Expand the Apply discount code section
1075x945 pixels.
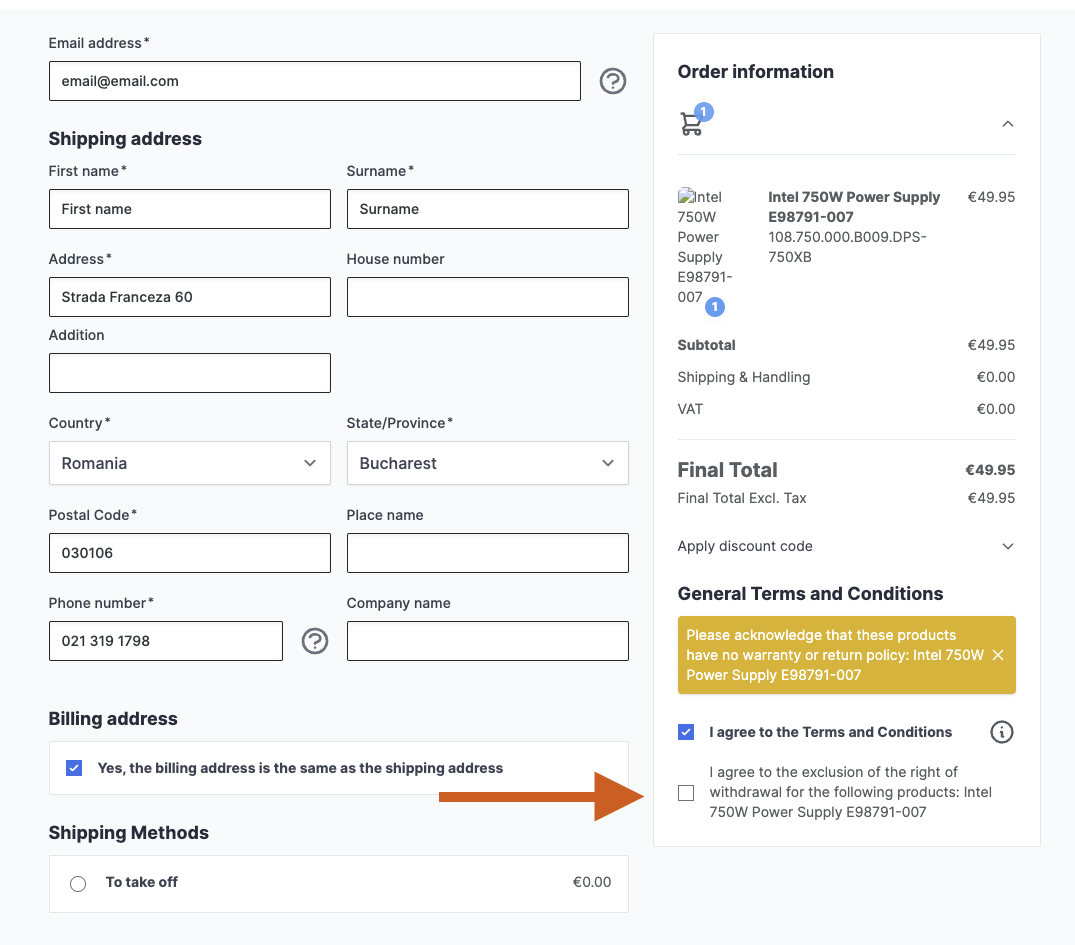[1007, 546]
